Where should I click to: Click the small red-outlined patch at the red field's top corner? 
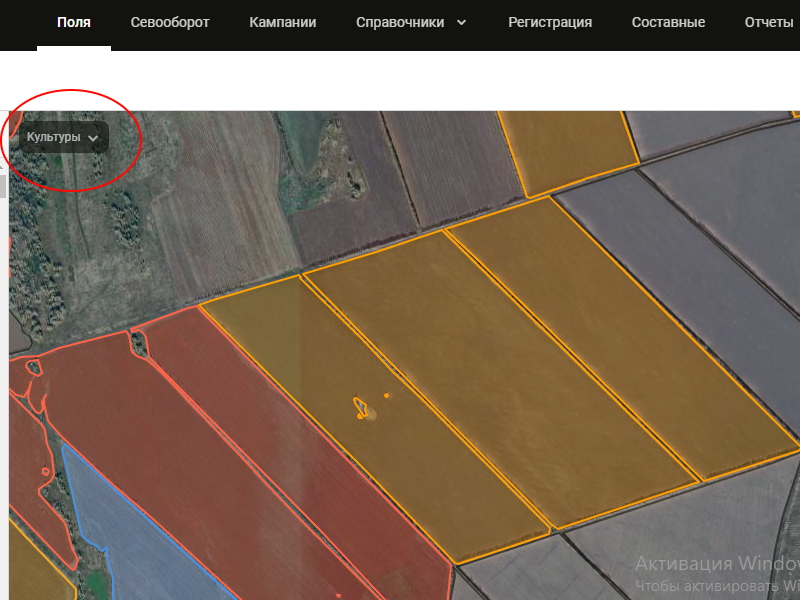[138, 344]
